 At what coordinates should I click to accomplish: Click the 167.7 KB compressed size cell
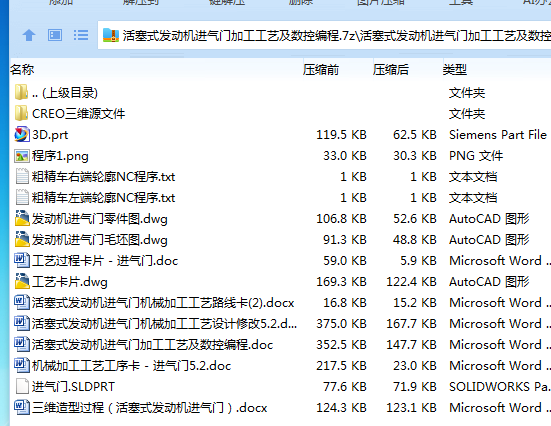[411, 324]
